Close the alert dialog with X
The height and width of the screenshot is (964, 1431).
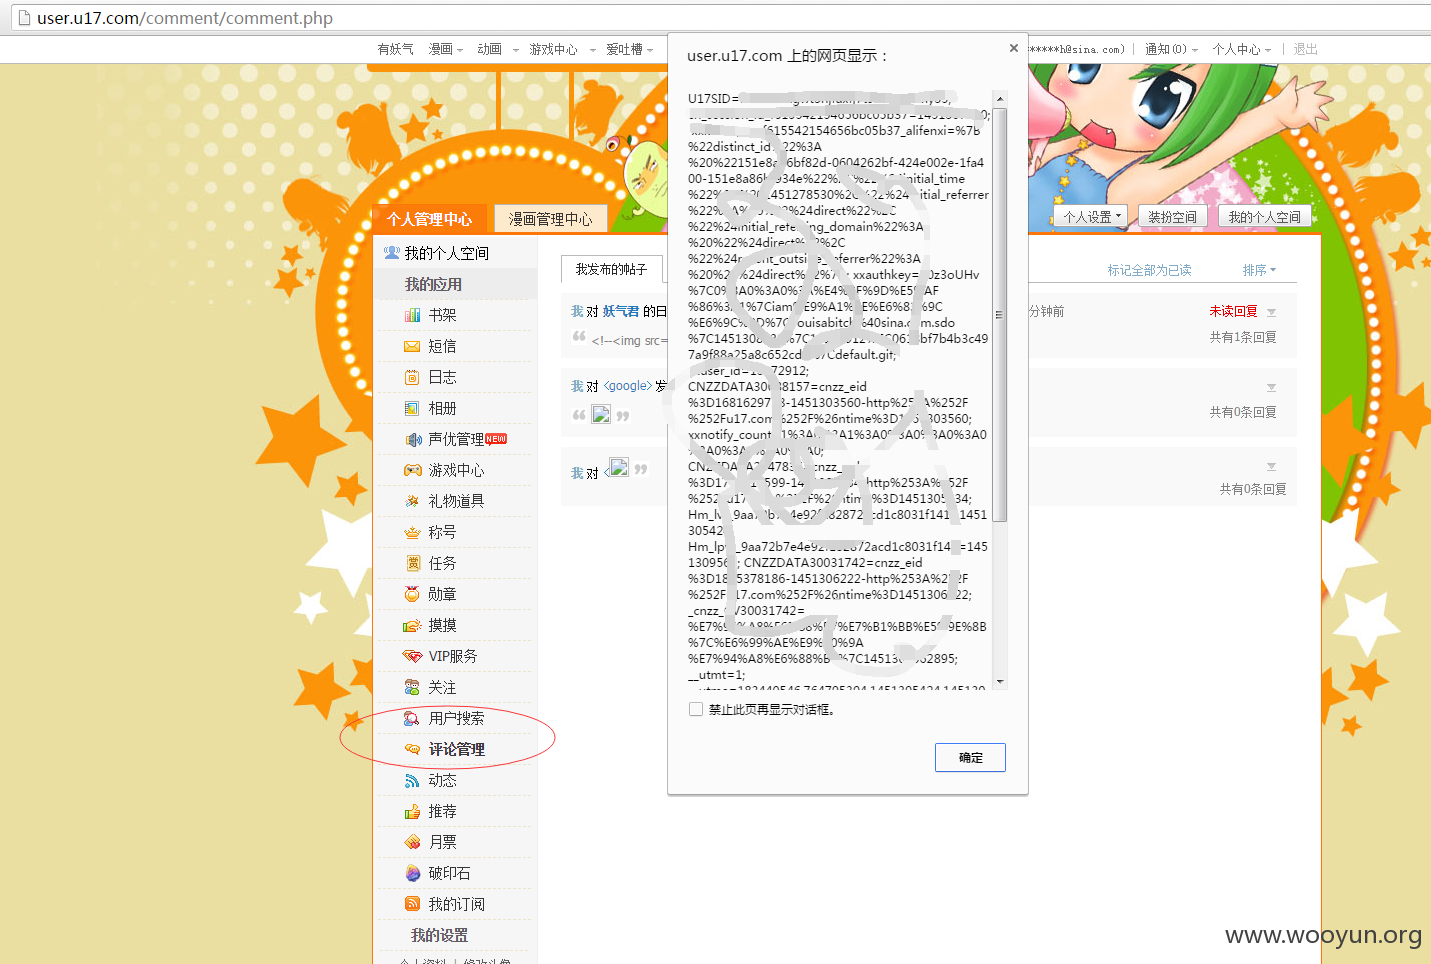1014,47
